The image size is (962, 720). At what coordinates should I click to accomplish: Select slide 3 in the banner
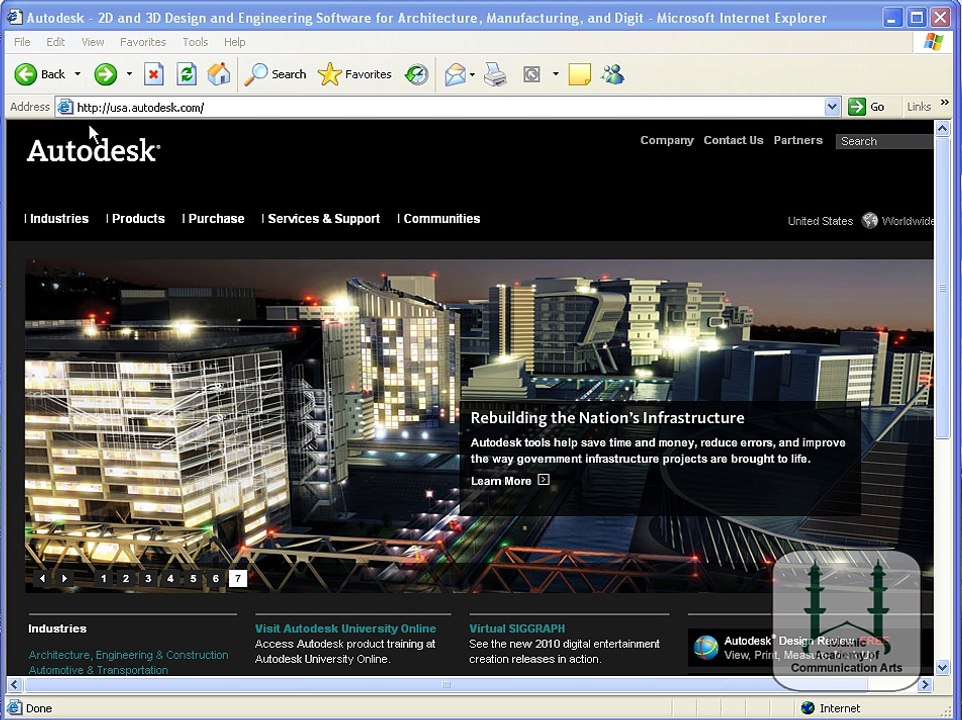click(148, 578)
